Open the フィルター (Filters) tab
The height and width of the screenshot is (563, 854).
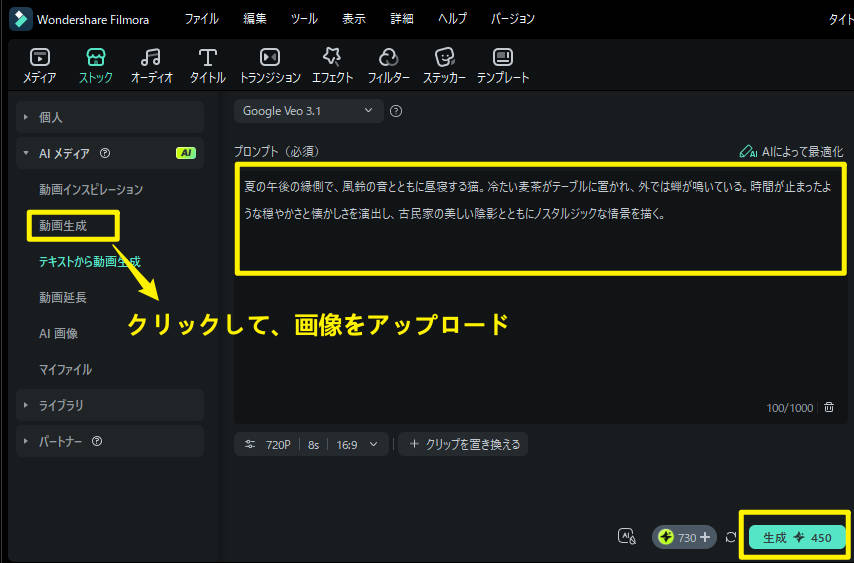point(388,65)
